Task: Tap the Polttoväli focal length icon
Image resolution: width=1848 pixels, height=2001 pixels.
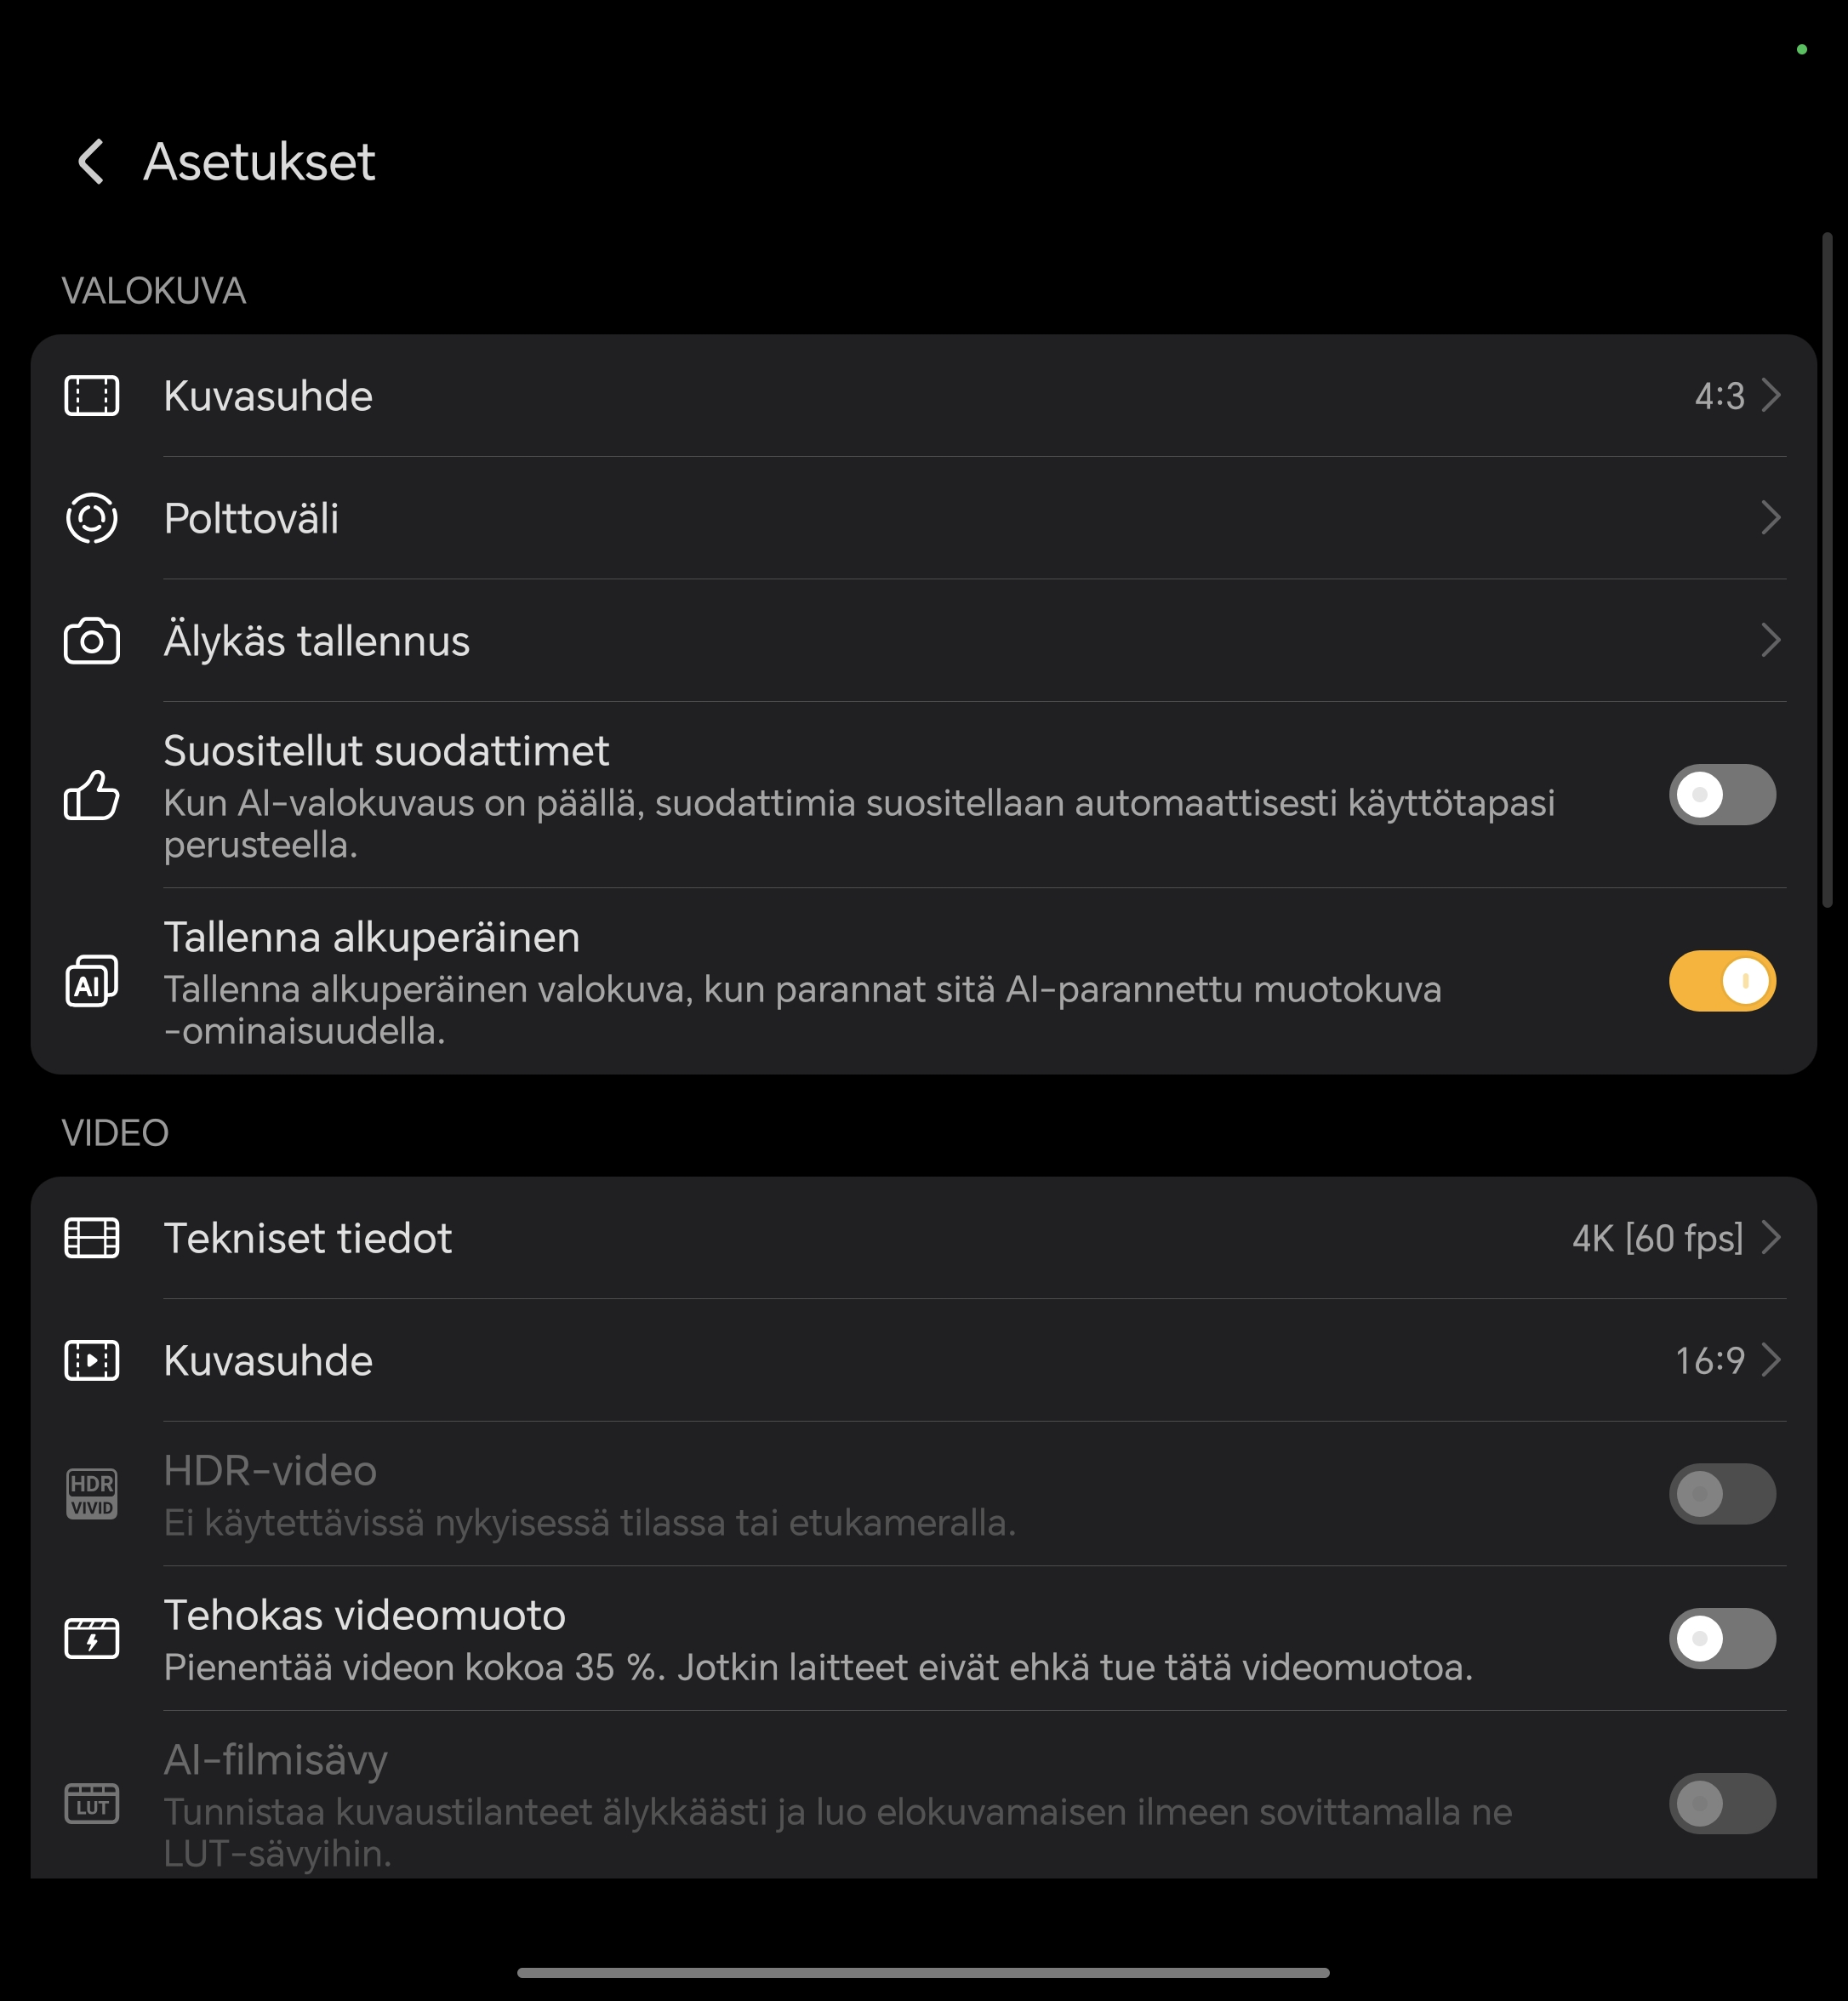Action: tap(92, 518)
